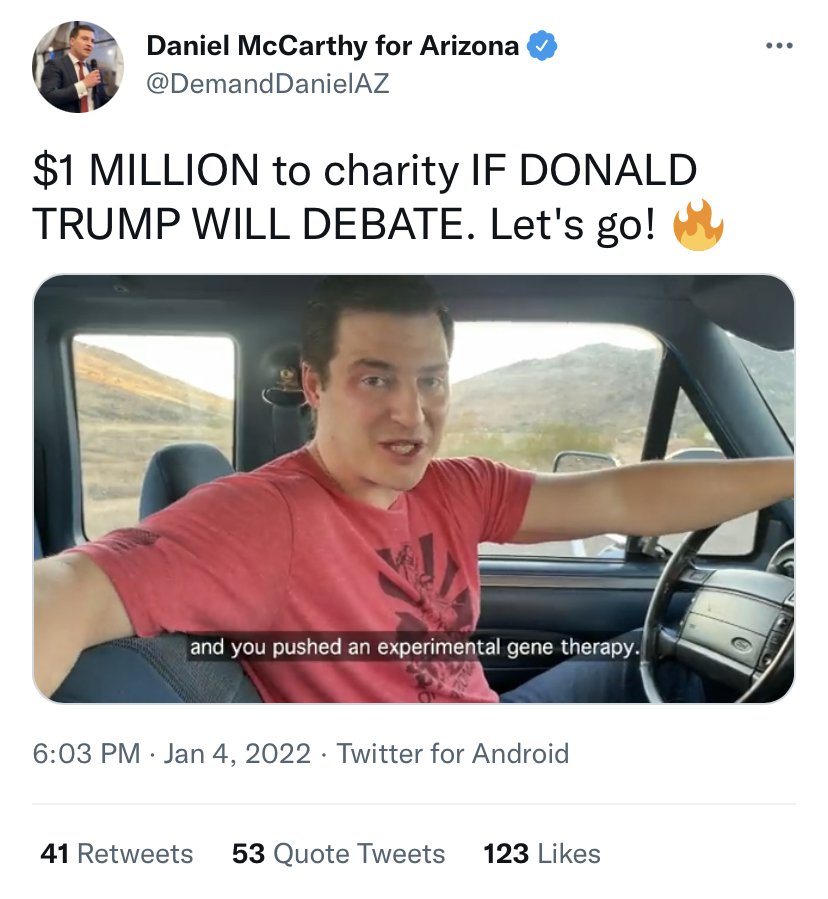
Task: Open the 6:03 PM timestamp link
Action: [86, 753]
